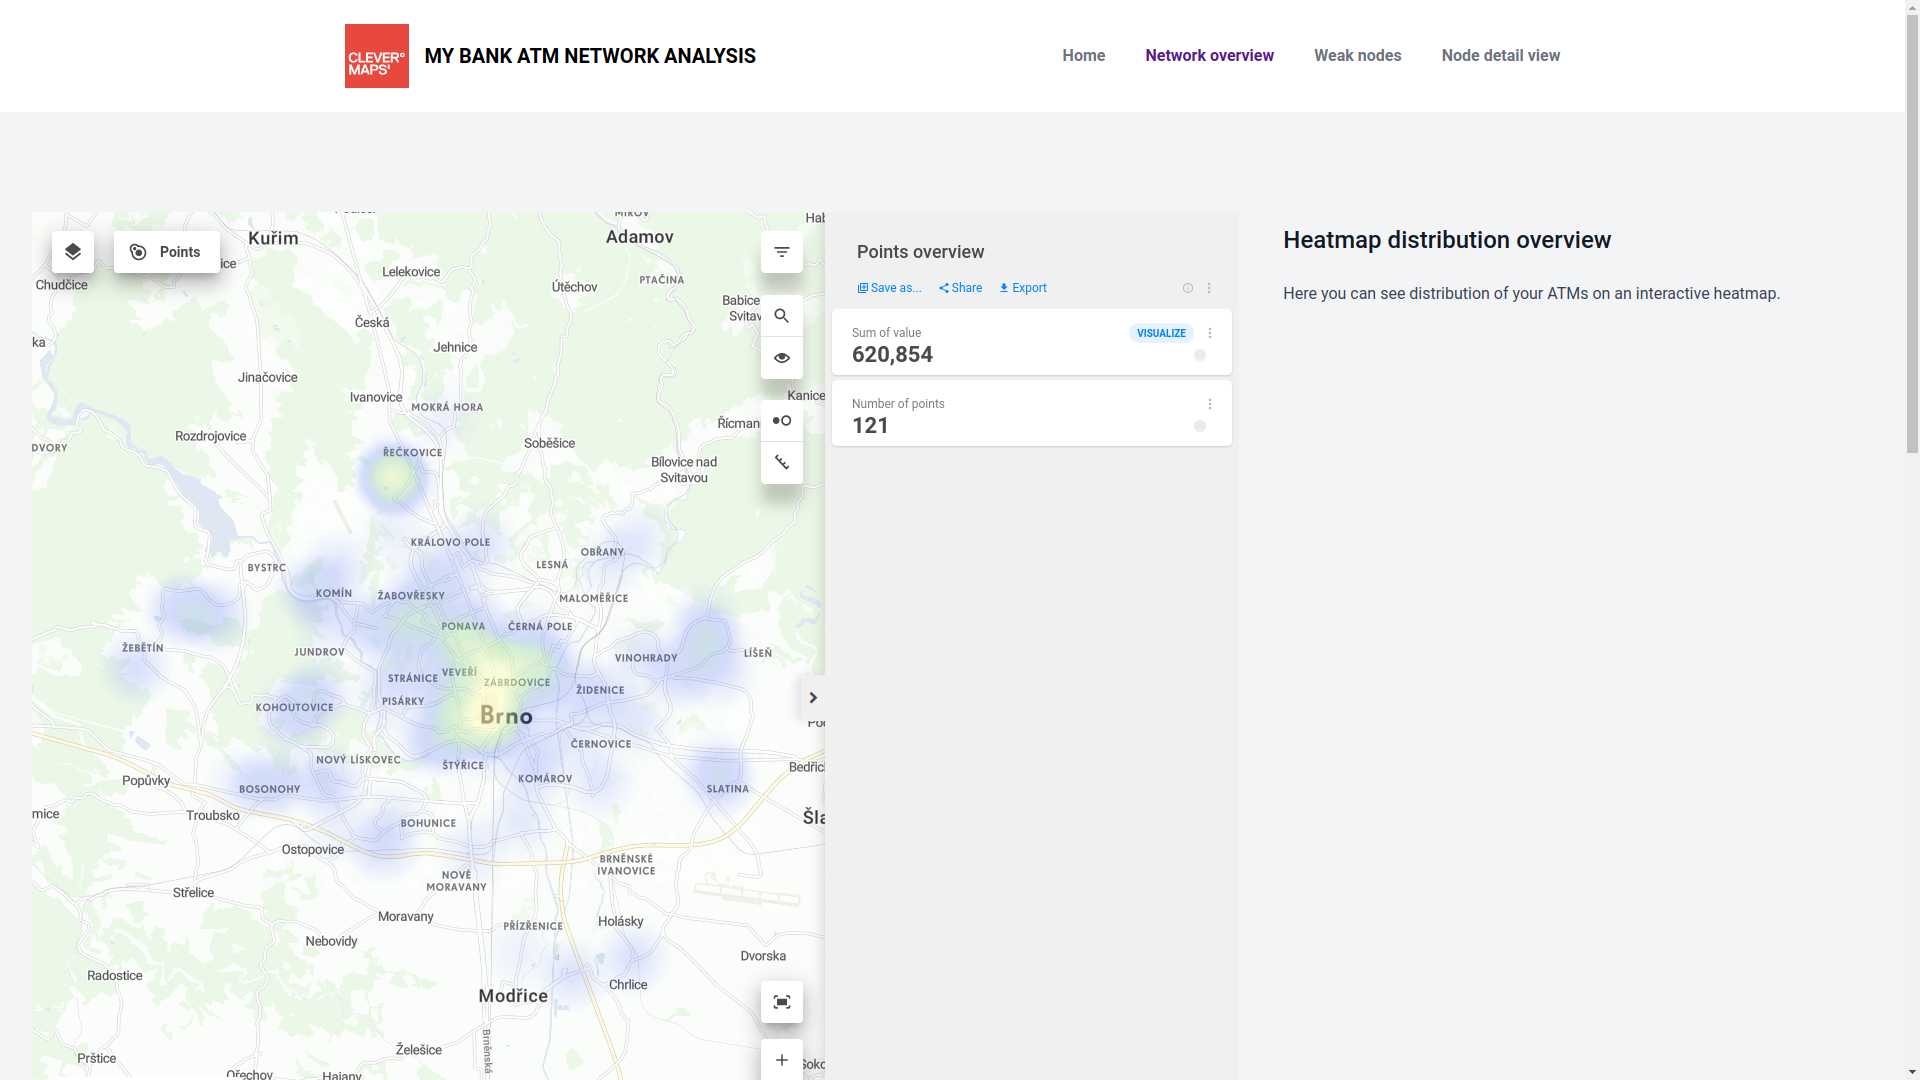Open the Node detail view tab
Image resolution: width=1920 pixels, height=1080 pixels.
coord(1500,56)
